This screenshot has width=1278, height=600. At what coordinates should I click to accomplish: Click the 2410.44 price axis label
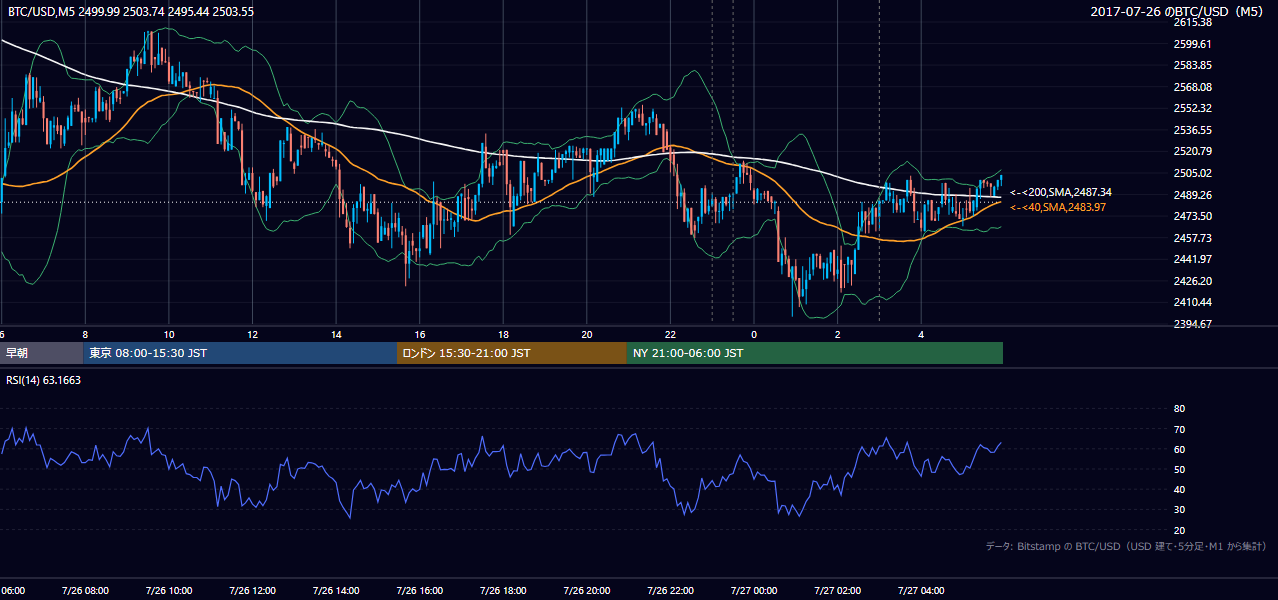coord(1192,302)
